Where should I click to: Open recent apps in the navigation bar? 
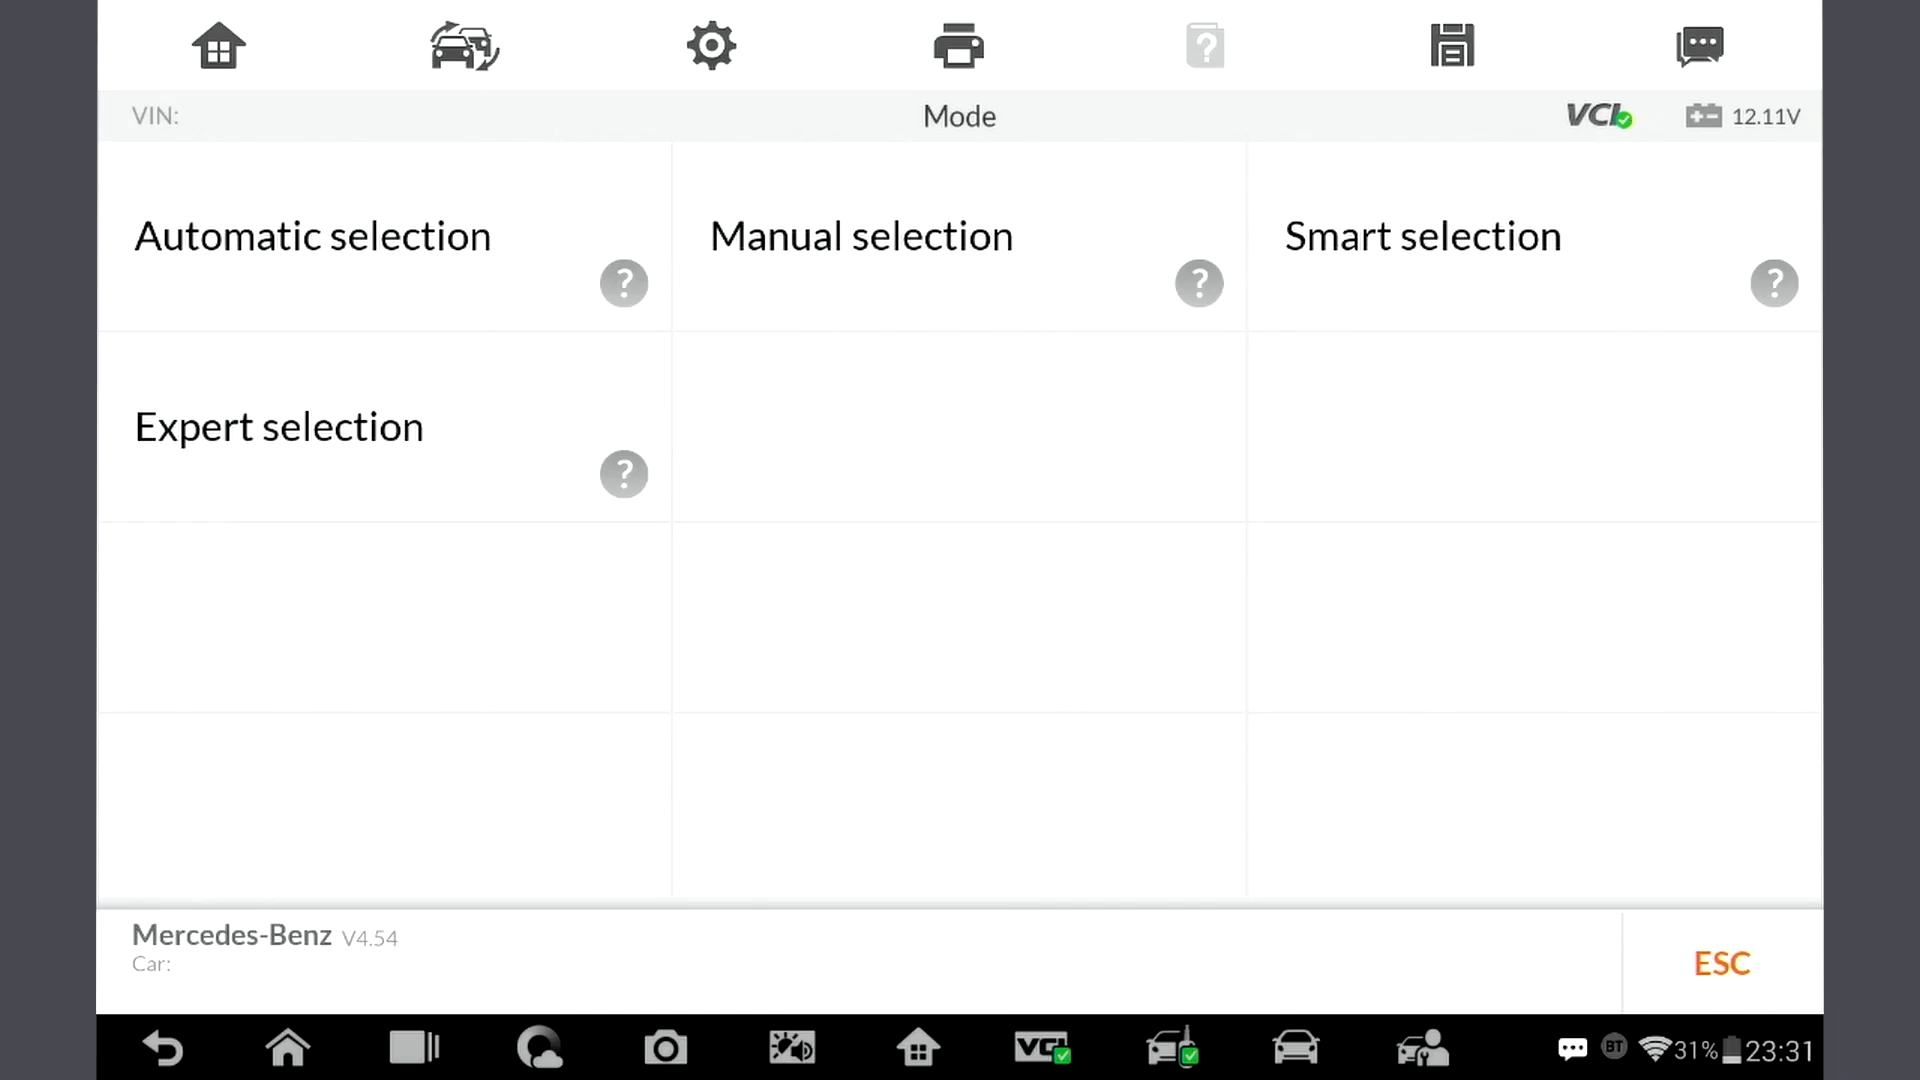click(414, 1048)
